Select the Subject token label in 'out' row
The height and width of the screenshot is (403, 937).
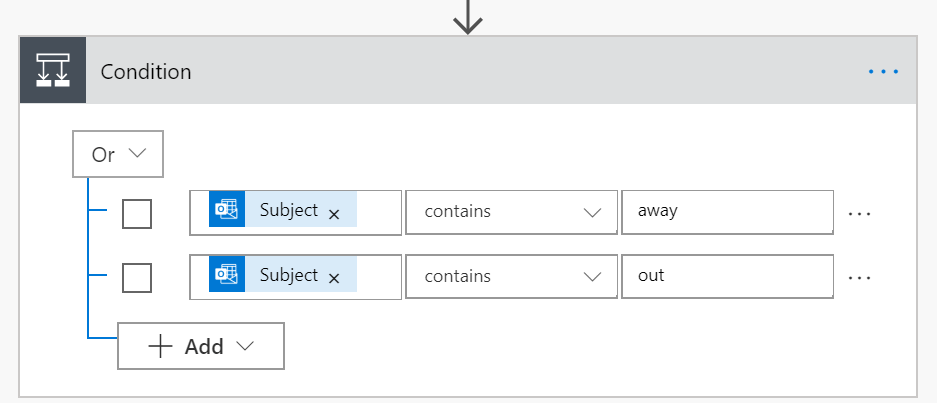[288, 275]
